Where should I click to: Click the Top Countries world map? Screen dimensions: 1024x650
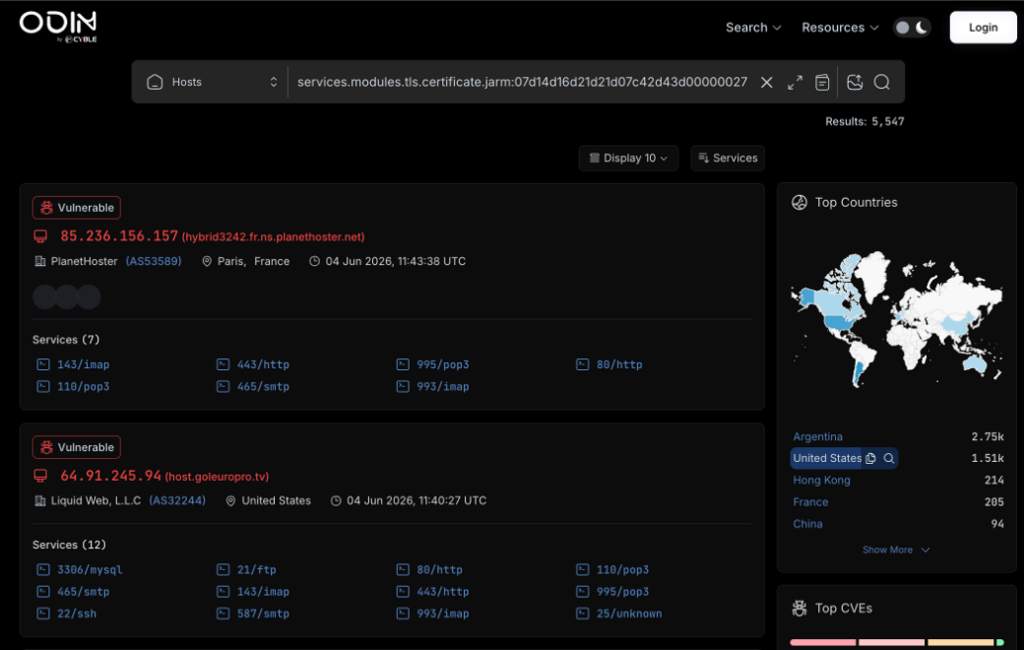(897, 319)
